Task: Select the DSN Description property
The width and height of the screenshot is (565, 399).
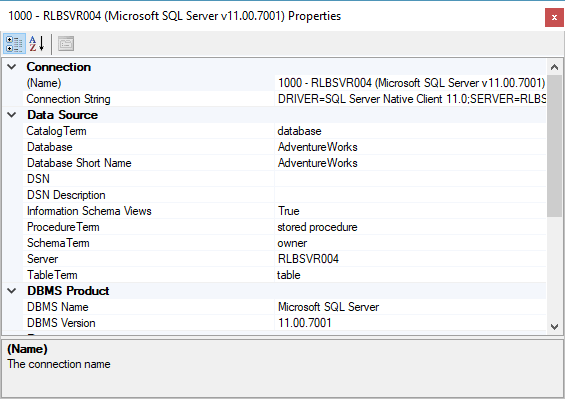Action: 66,195
